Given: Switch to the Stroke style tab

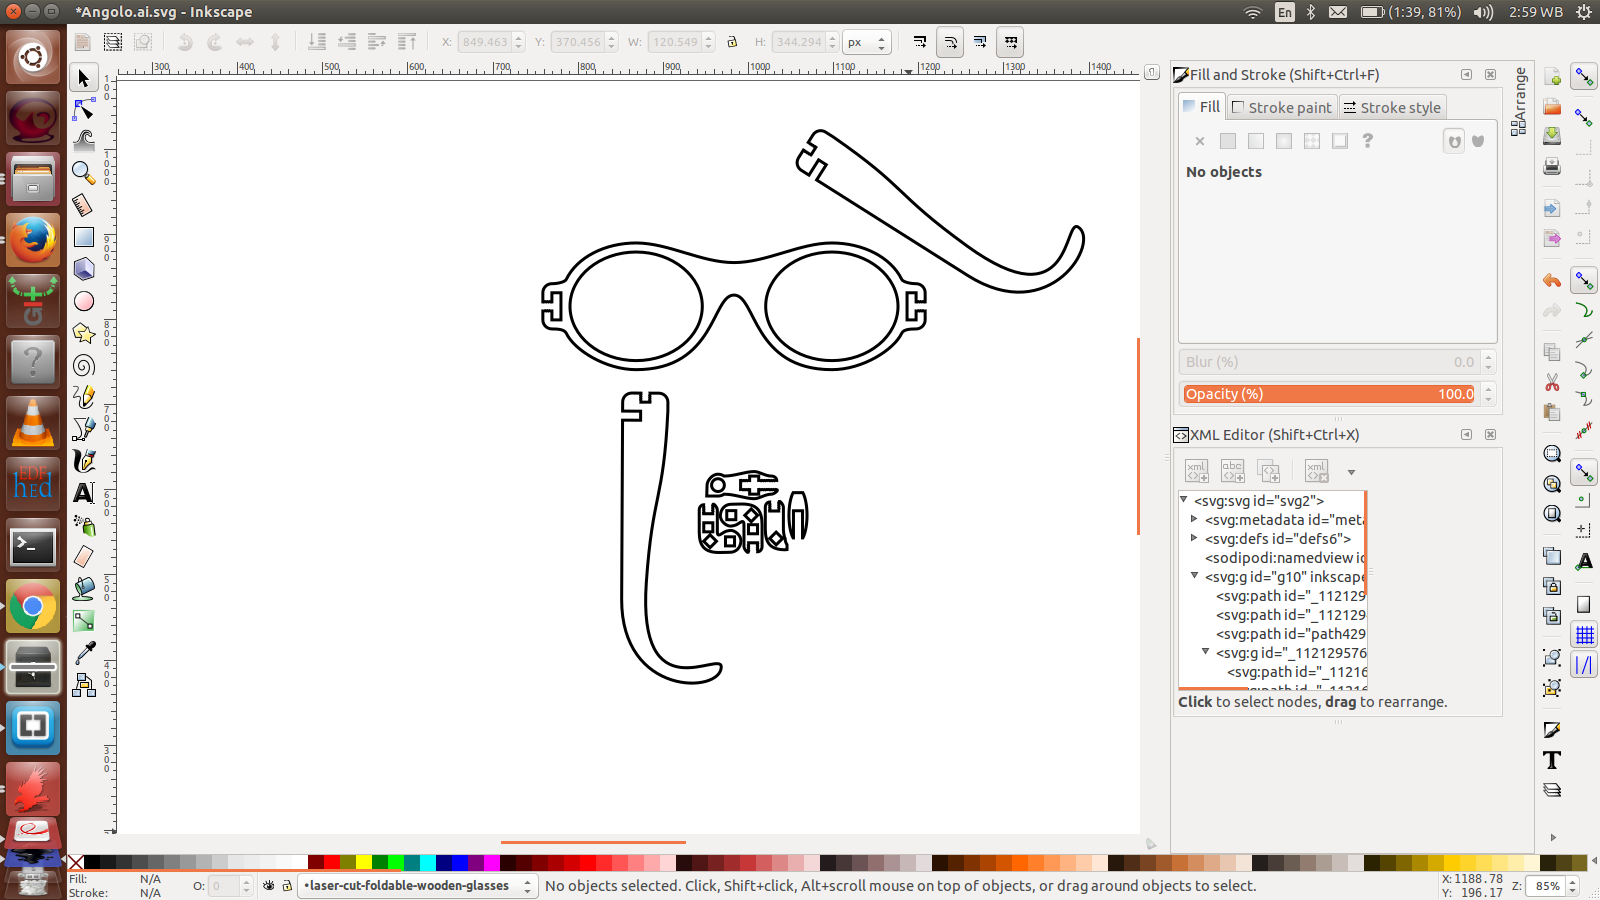Looking at the screenshot, I should tap(1392, 107).
